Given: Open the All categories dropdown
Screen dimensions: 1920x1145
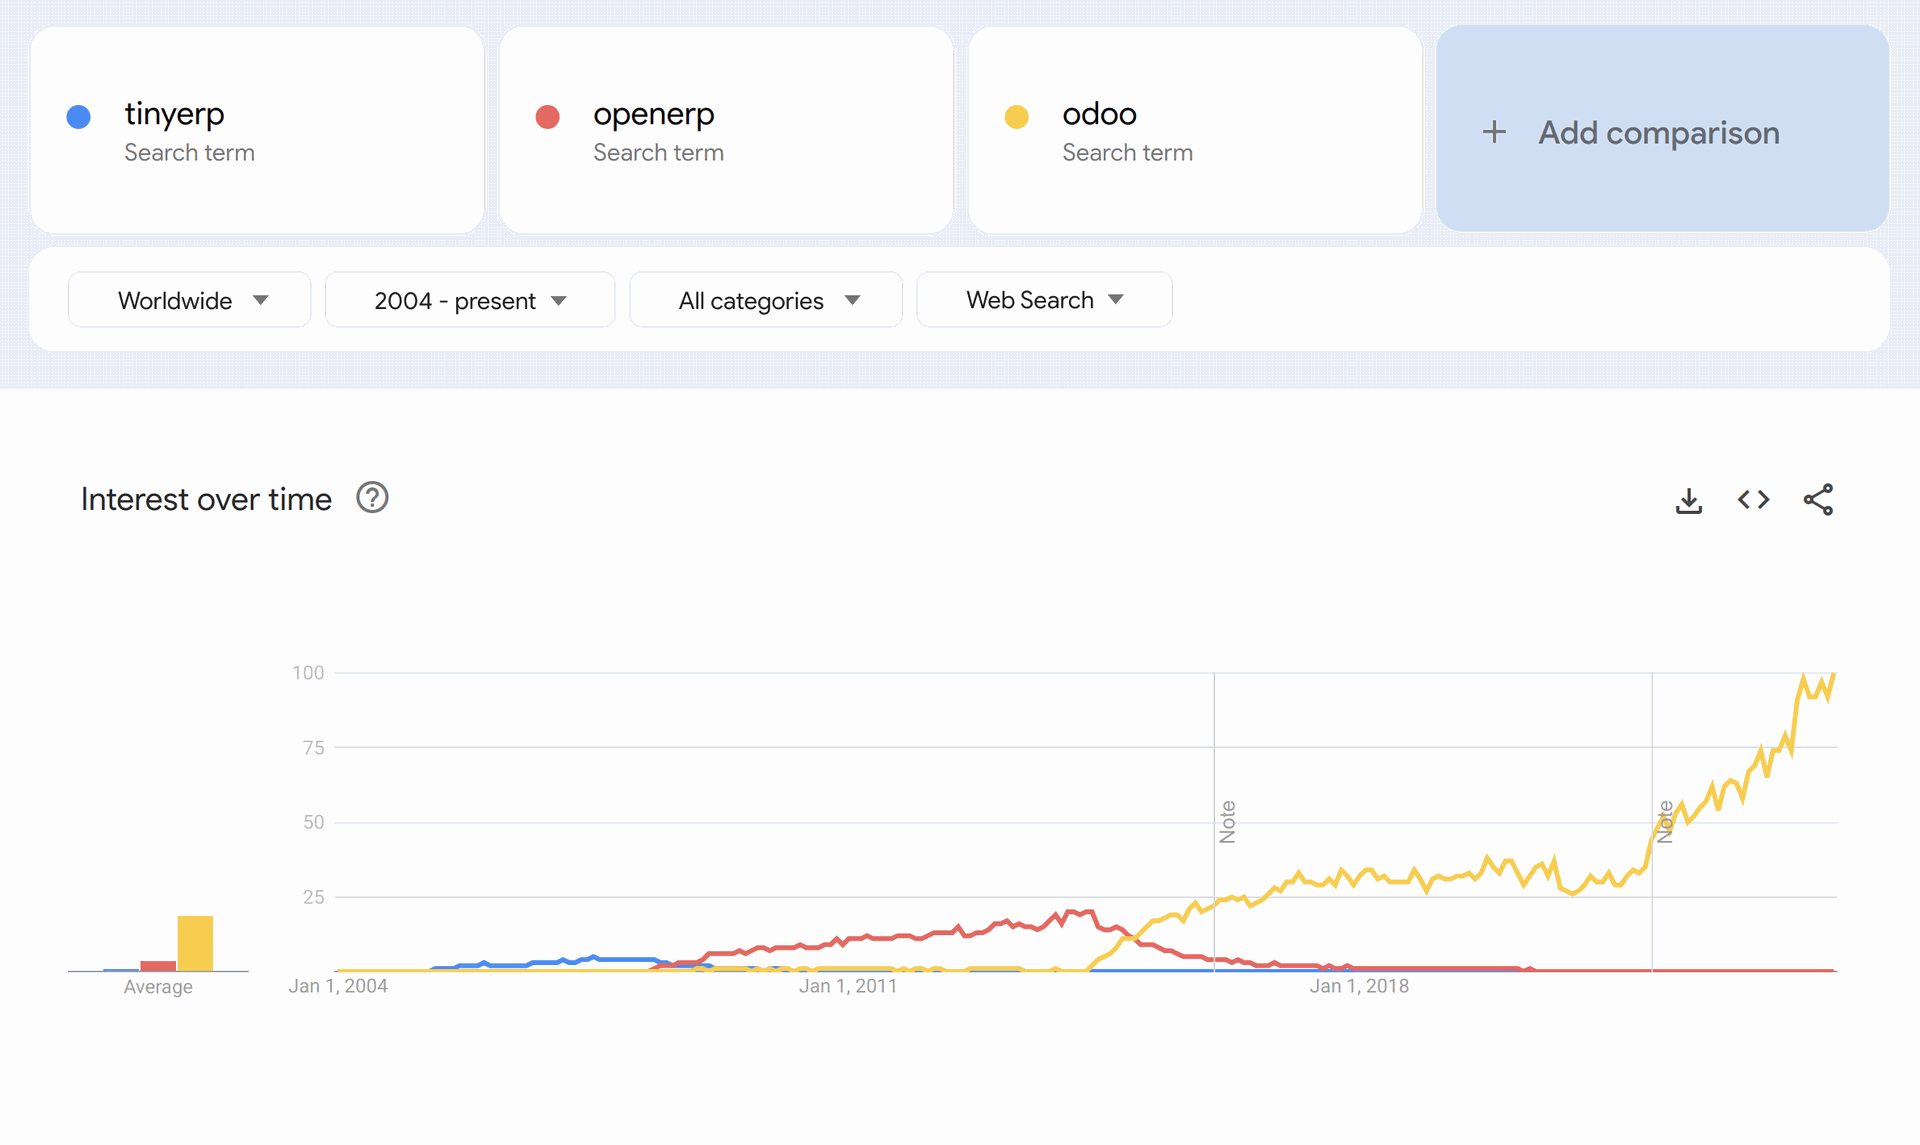Looking at the screenshot, I should 766,300.
